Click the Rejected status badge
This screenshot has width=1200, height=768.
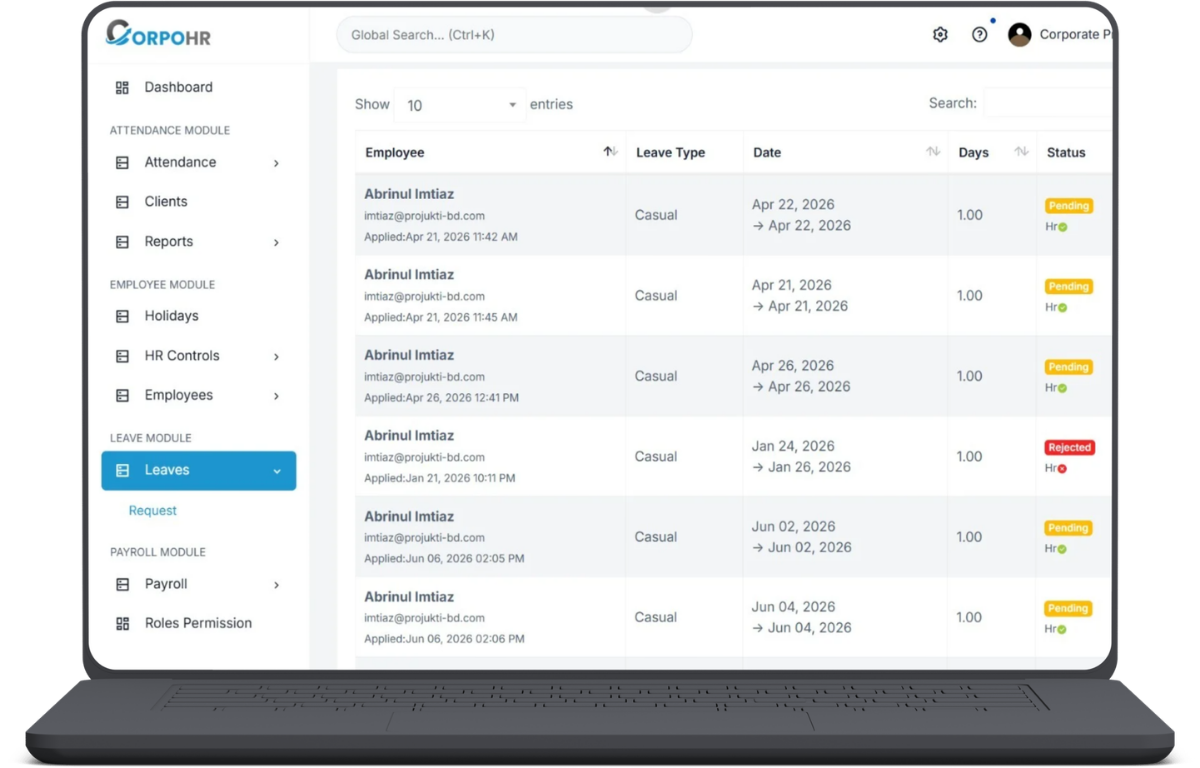coord(1070,448)
